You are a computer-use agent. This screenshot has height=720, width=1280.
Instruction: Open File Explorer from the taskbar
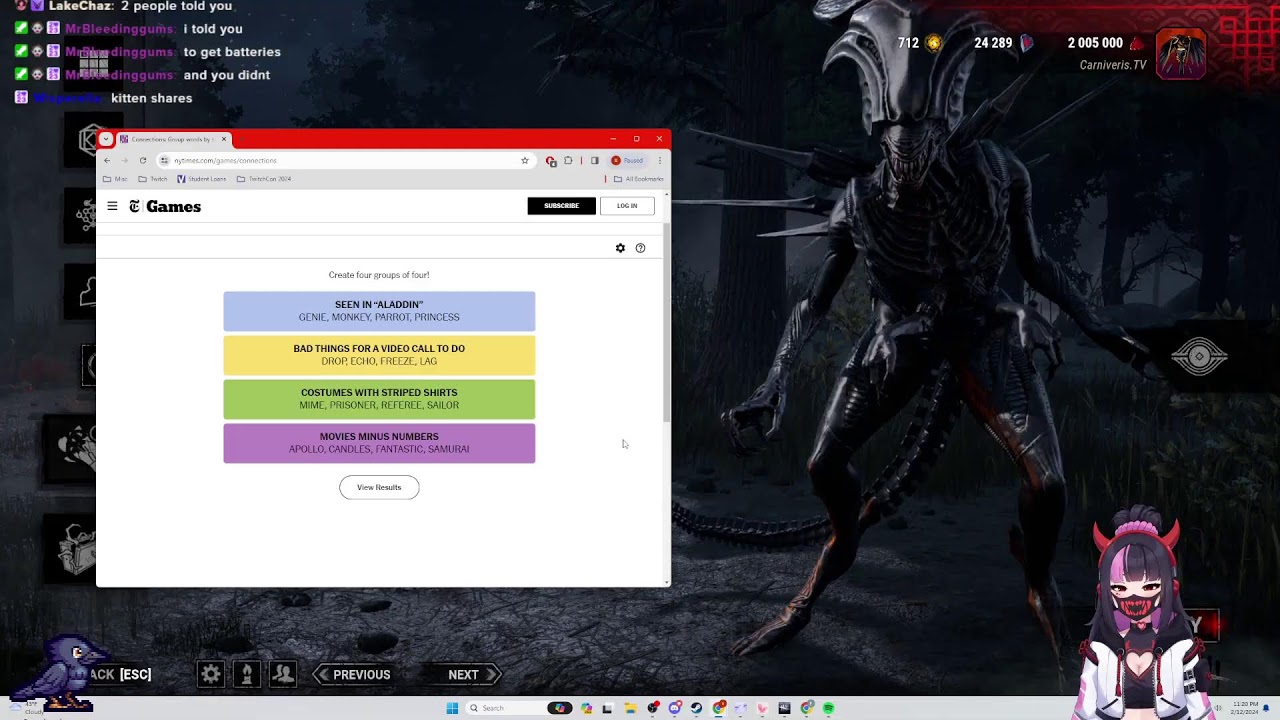click(x=630, y=708)
